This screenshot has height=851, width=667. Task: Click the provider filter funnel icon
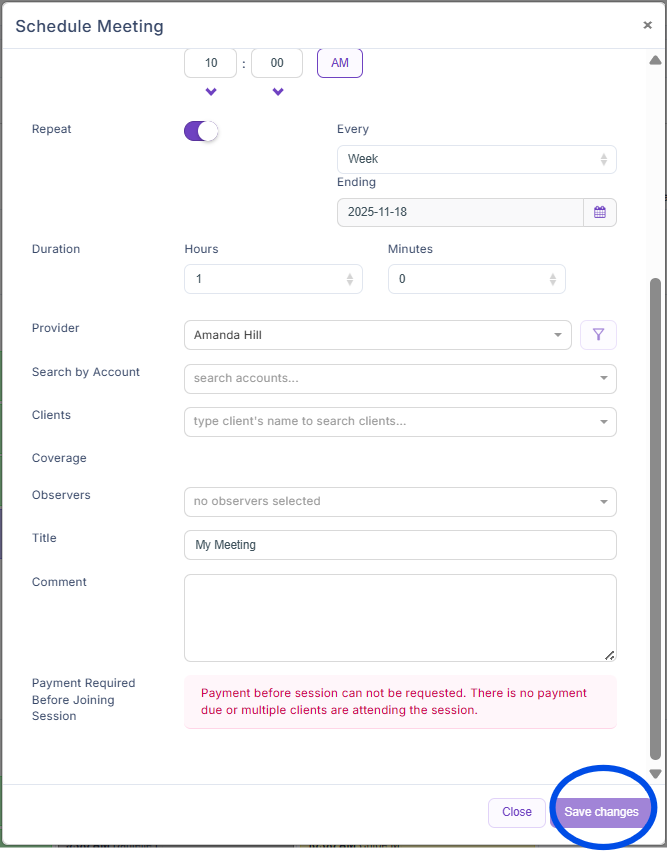click(x=598, y=335)
